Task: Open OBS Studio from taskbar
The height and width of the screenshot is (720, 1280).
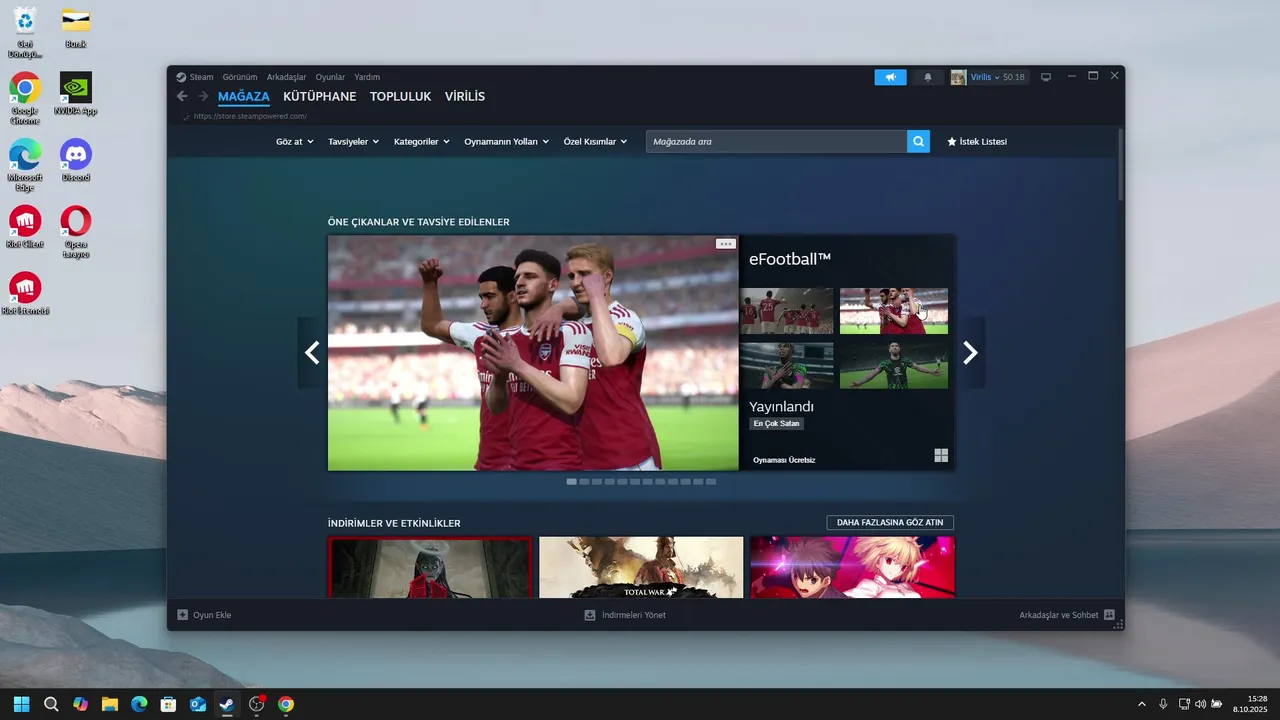Action: [x=257, y=704]
